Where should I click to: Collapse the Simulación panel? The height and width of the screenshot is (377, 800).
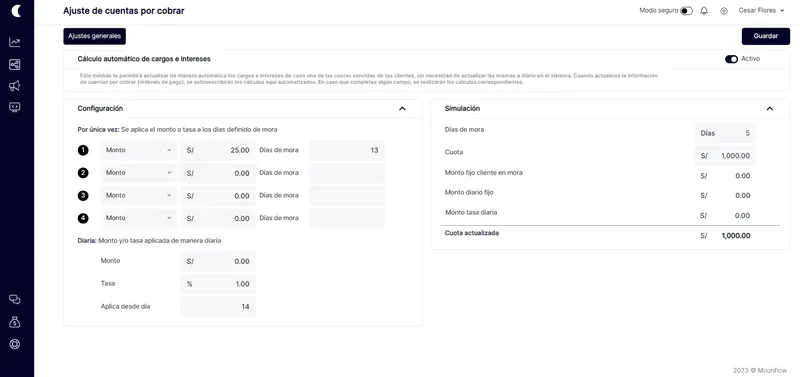770,109
